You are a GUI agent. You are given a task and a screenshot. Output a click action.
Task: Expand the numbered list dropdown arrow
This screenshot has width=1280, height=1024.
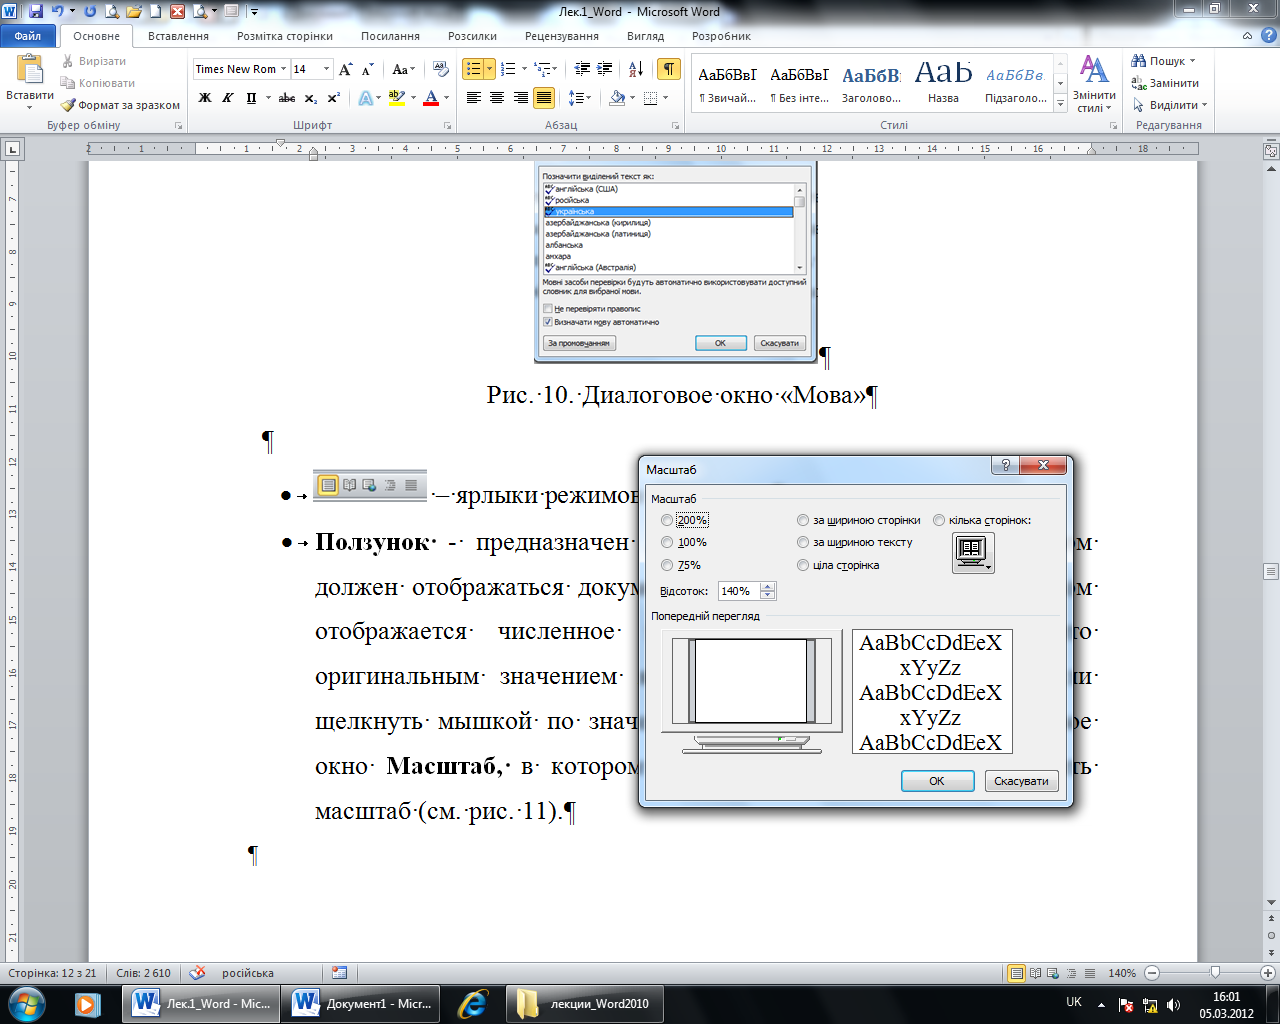point(523,69)
